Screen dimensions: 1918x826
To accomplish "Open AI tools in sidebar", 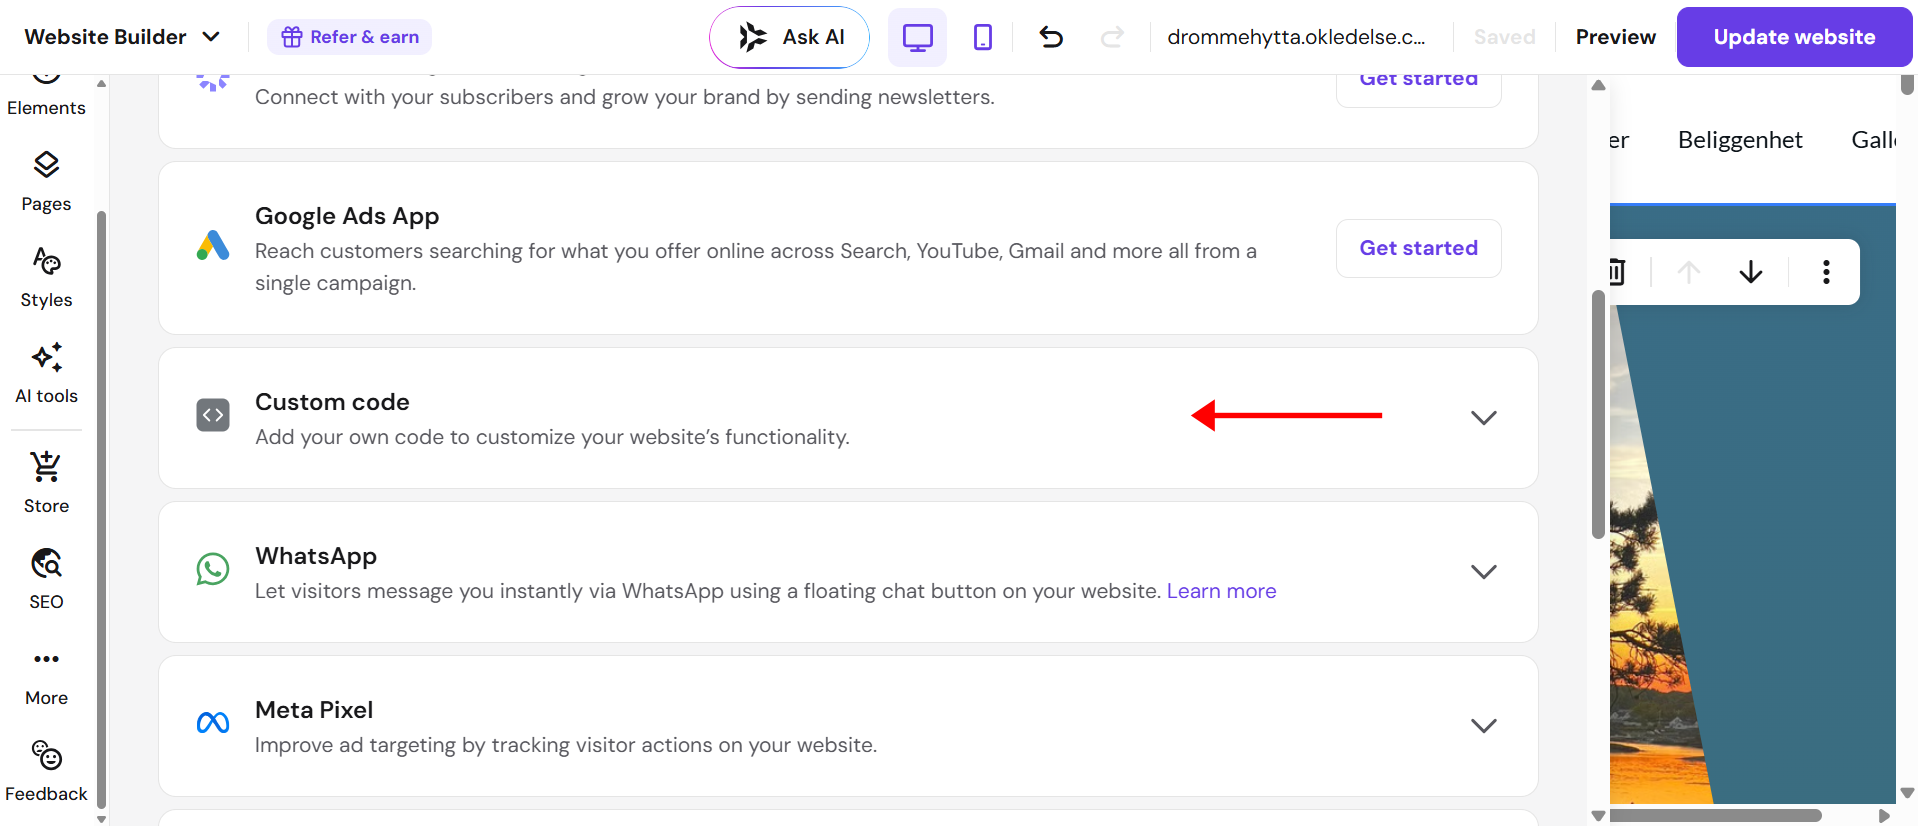I will (x=46, y=373).
